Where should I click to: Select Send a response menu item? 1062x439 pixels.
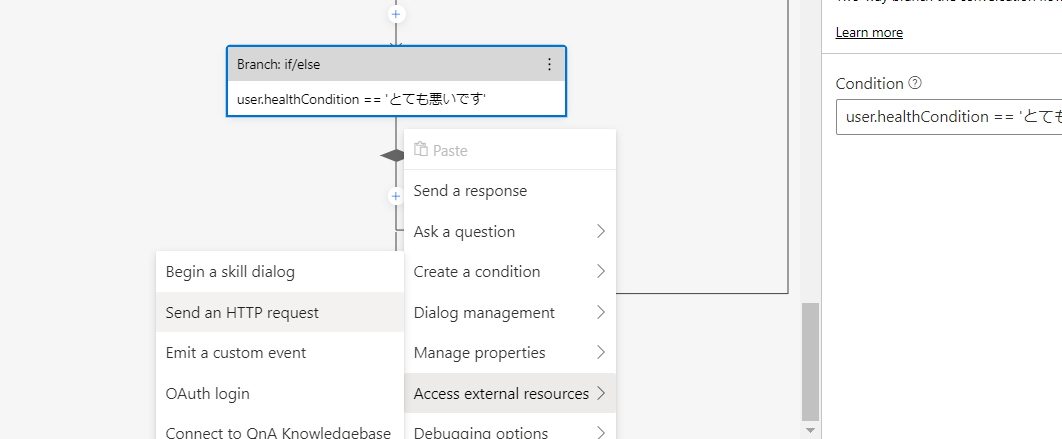pos(470,191)
